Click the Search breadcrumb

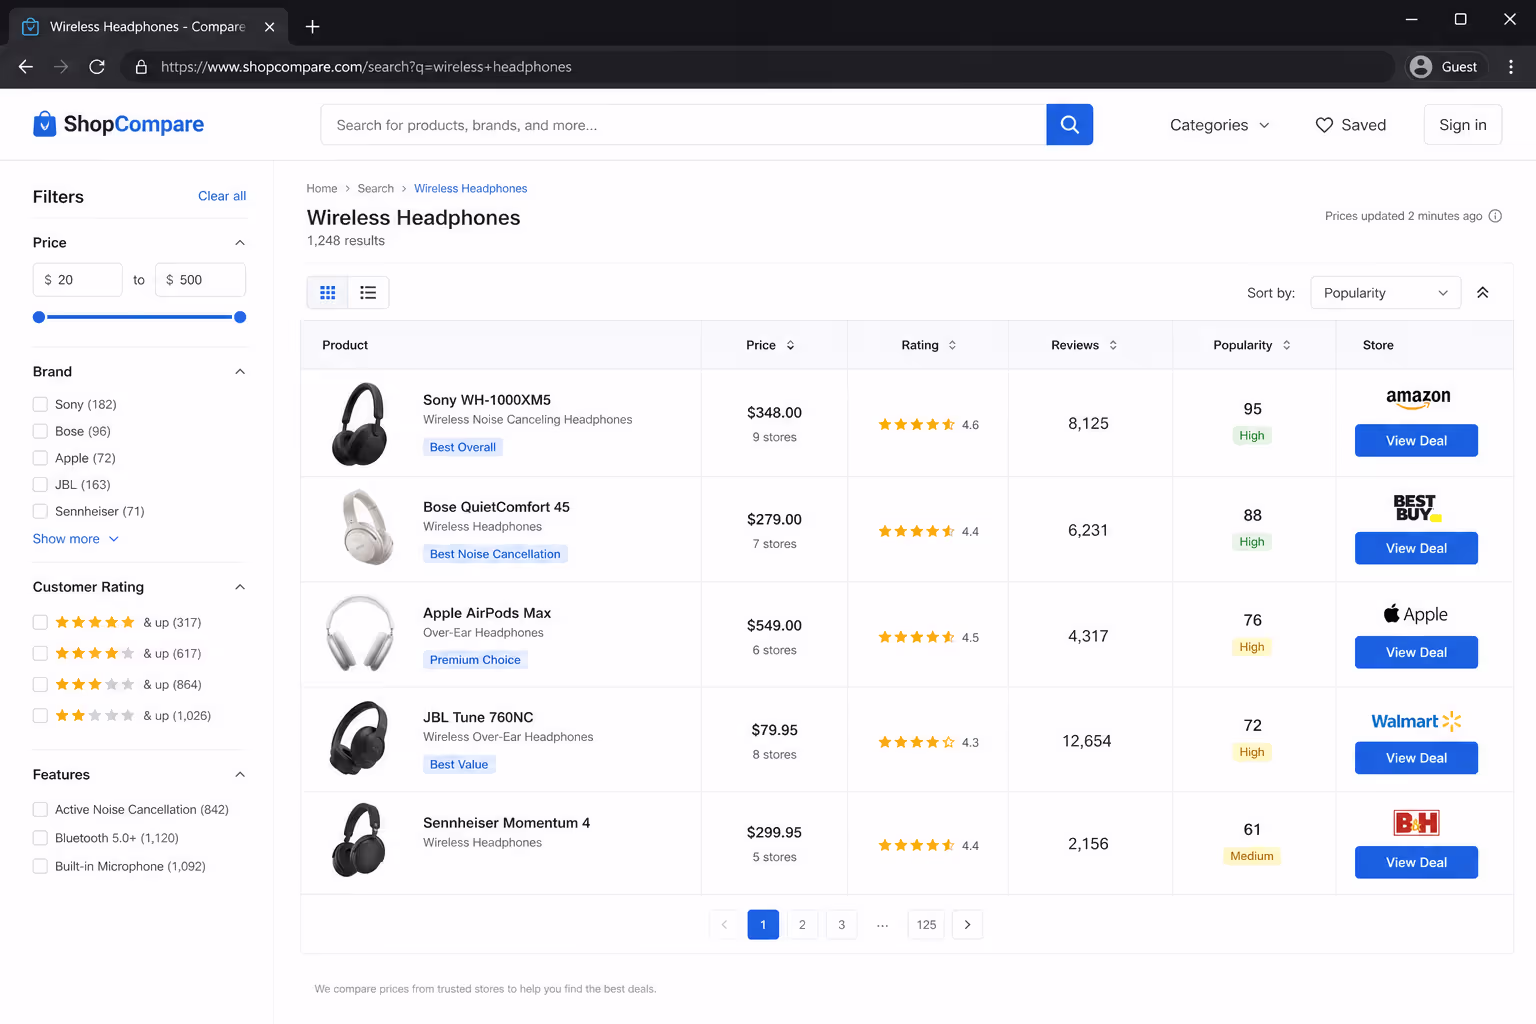376,188
